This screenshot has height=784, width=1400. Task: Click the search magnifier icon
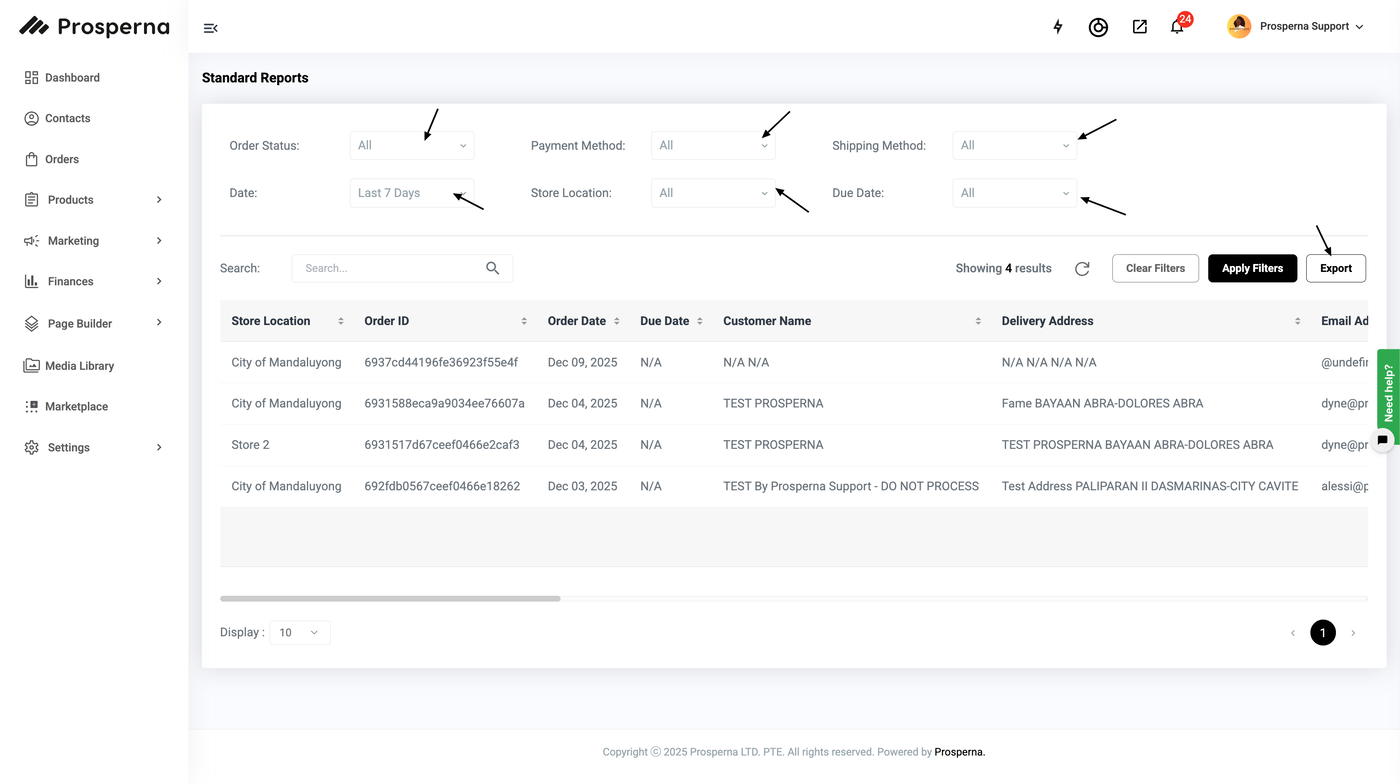[492, 268]
